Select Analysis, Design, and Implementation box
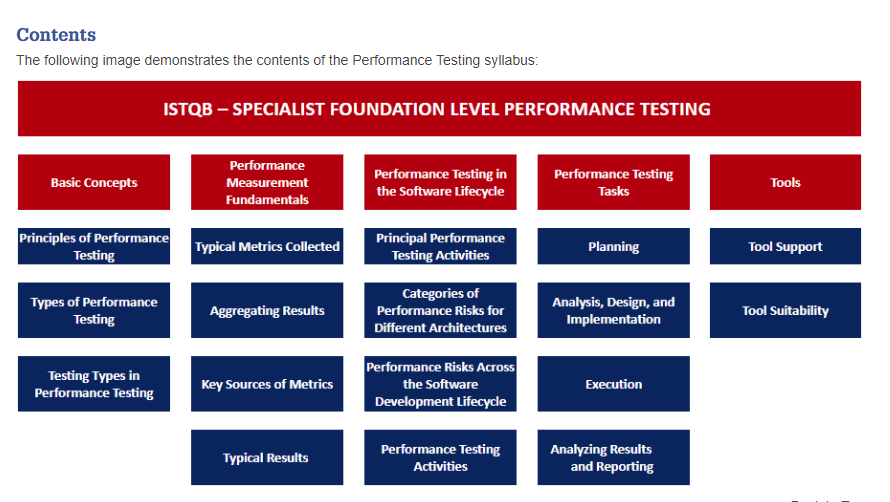890x502 pixels. 614,310
